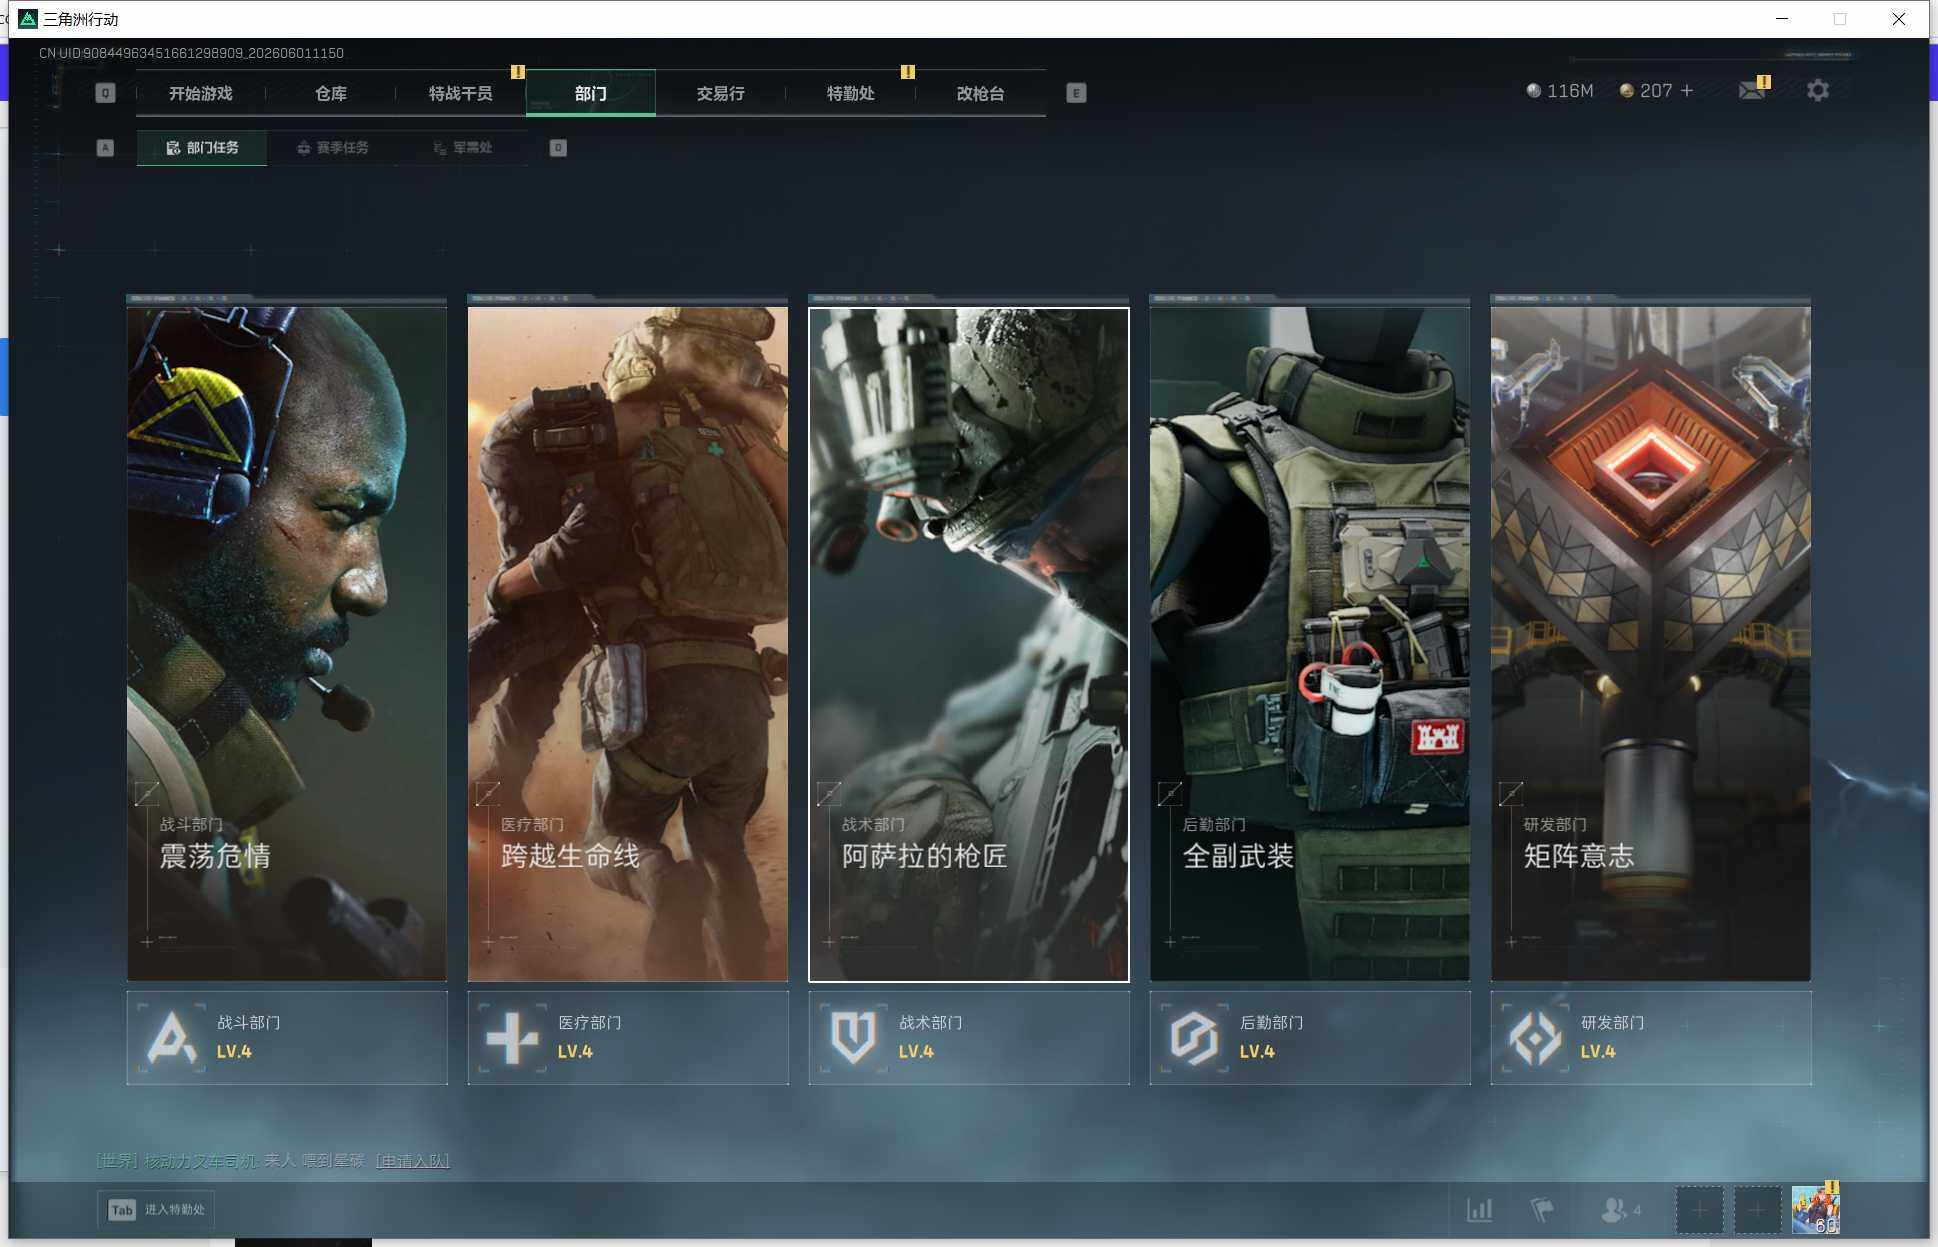This screenshot has height=1247, width=1938.
Task: Open the statistics bar chart icon
Action: pyautogui.click(x=1480, y=1210)
